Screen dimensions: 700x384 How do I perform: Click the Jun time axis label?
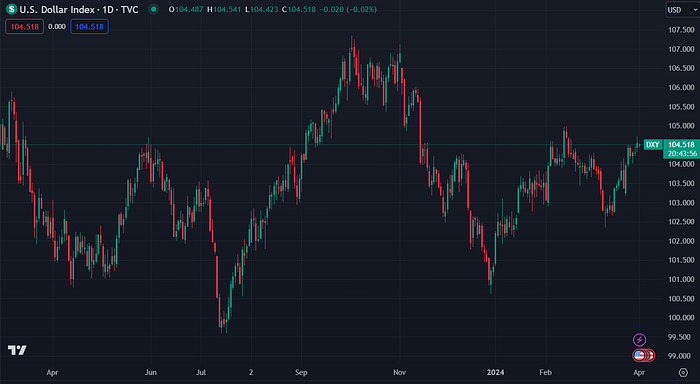150,372
